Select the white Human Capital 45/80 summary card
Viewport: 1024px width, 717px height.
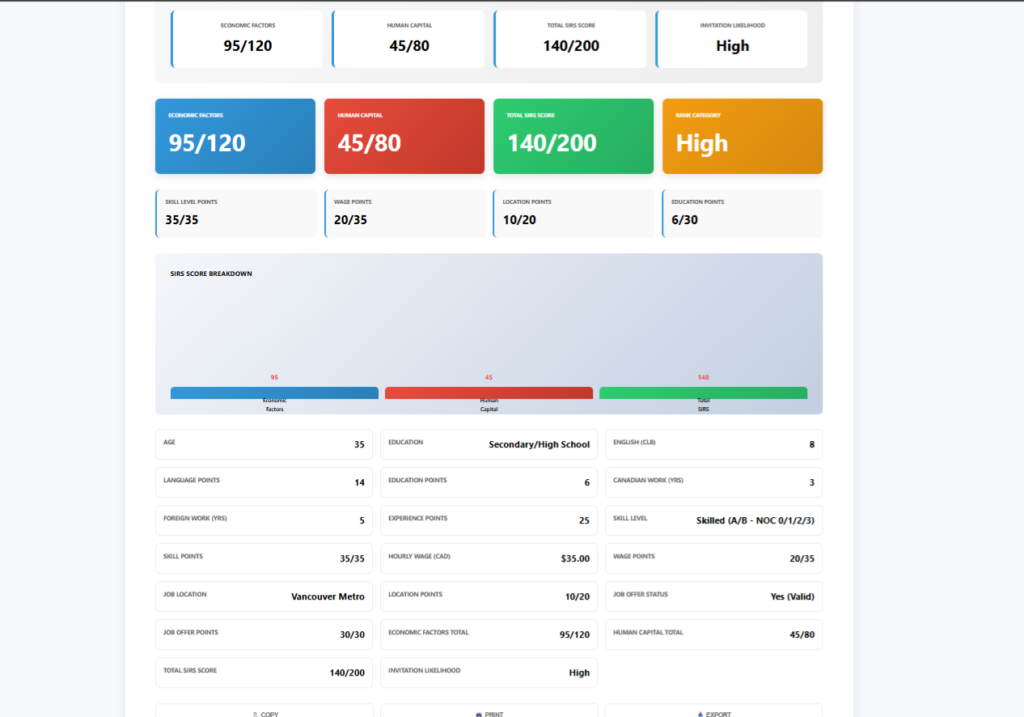(409, 39)
